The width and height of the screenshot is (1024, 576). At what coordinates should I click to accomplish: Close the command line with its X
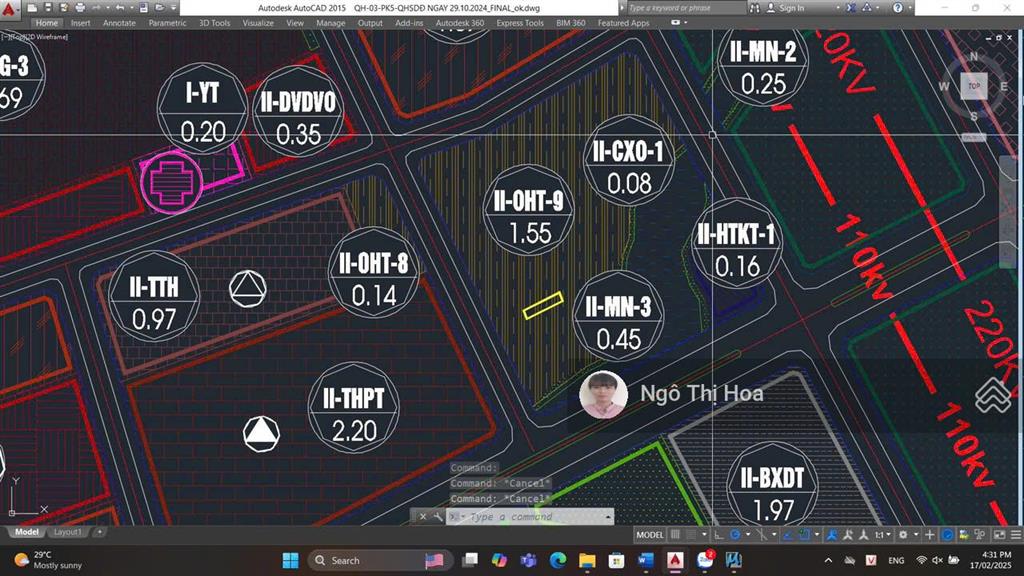(x=423, y=517)
